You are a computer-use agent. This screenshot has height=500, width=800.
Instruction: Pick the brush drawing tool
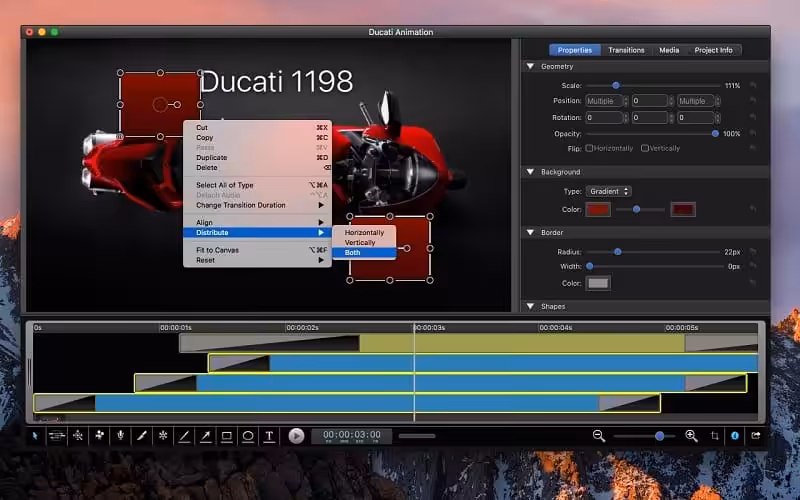pyautogui.click(x=142, y=436)
